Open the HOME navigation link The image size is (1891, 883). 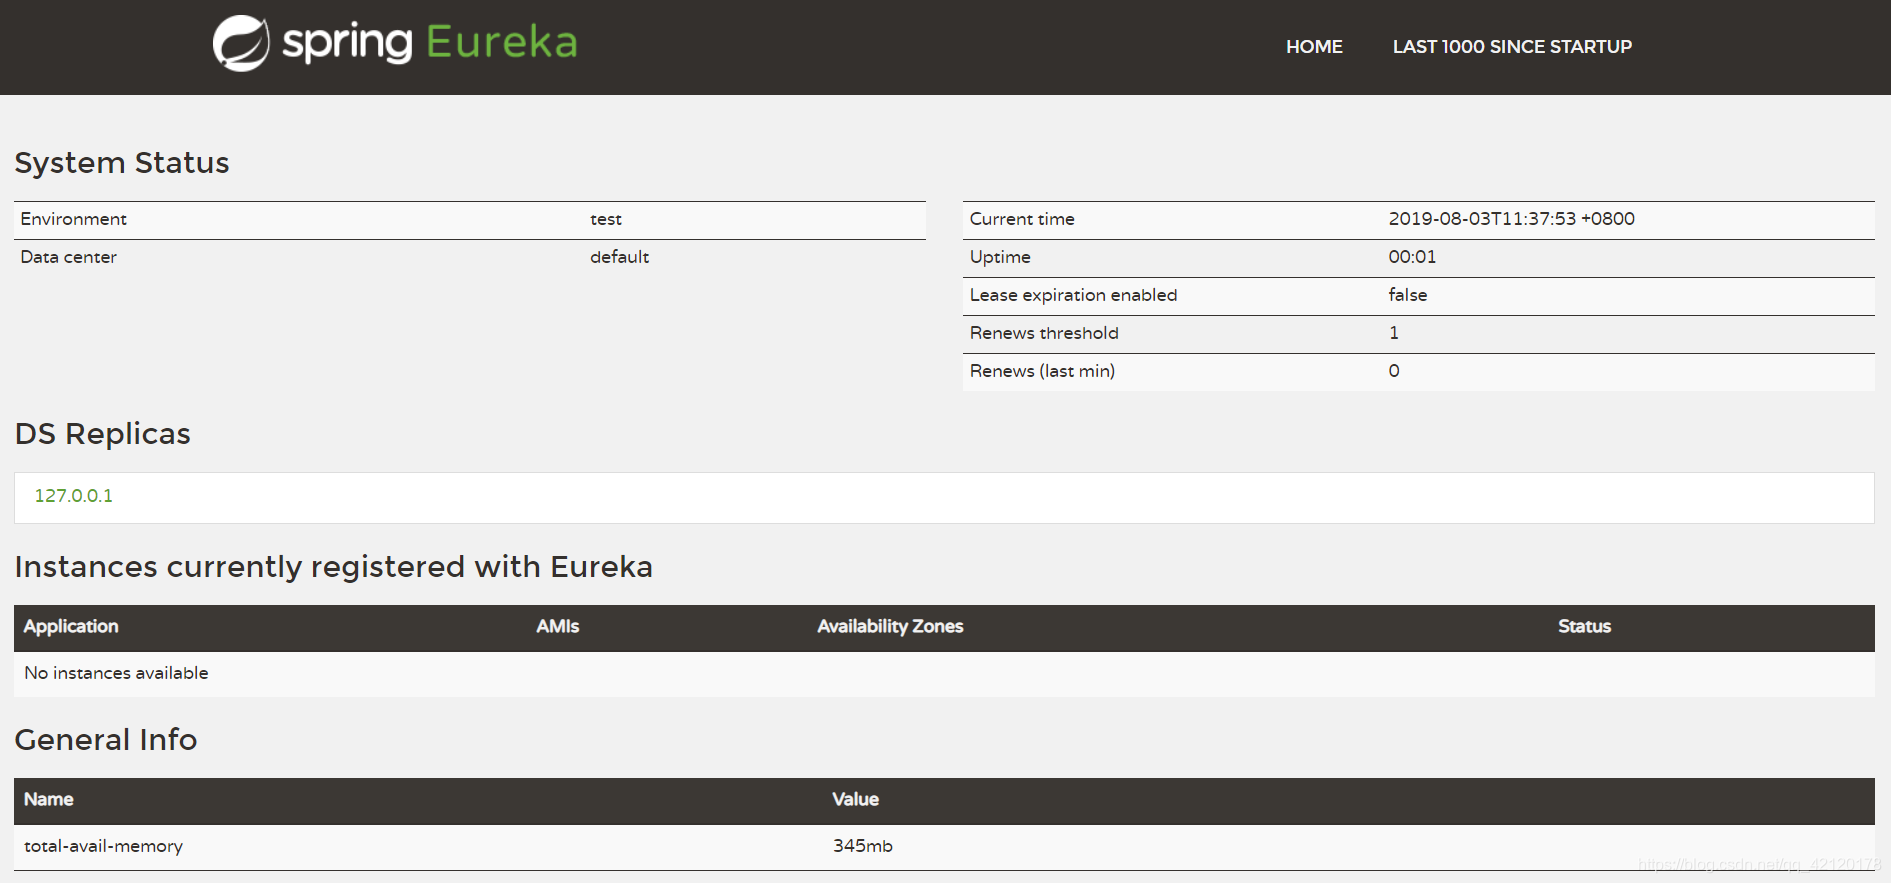point(1314,47)
